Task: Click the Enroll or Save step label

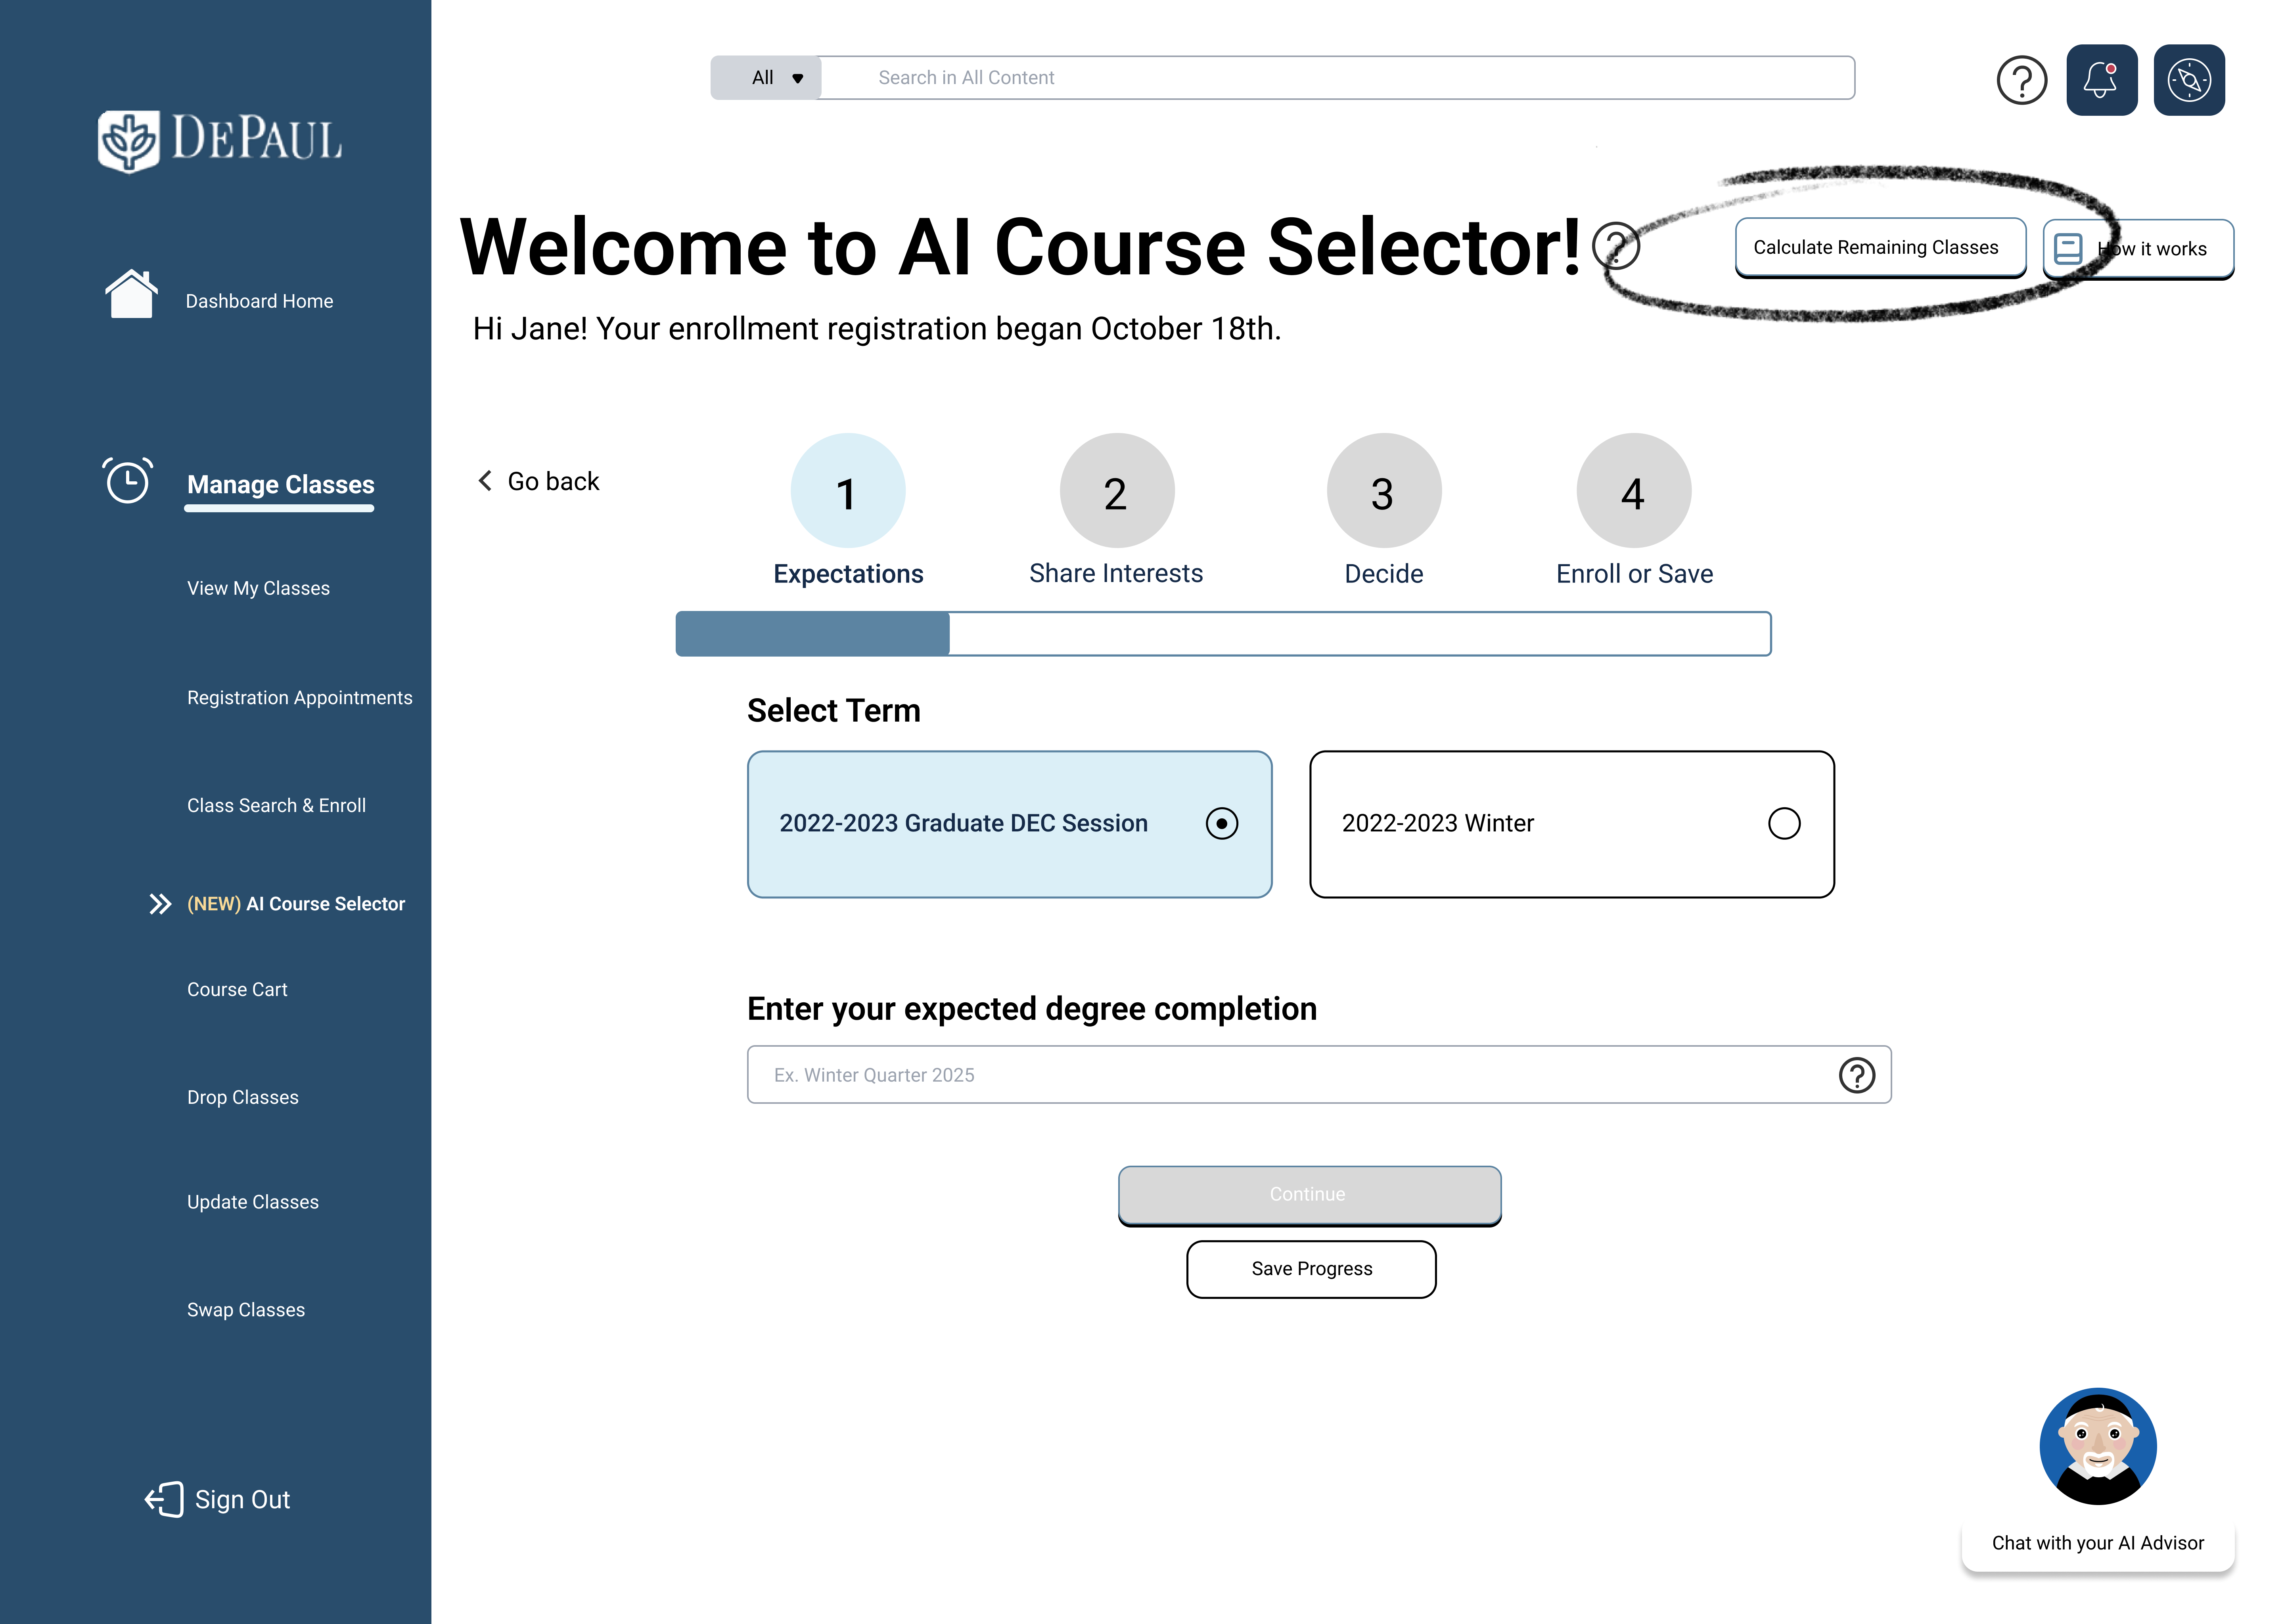Action: pos(1634,574)
